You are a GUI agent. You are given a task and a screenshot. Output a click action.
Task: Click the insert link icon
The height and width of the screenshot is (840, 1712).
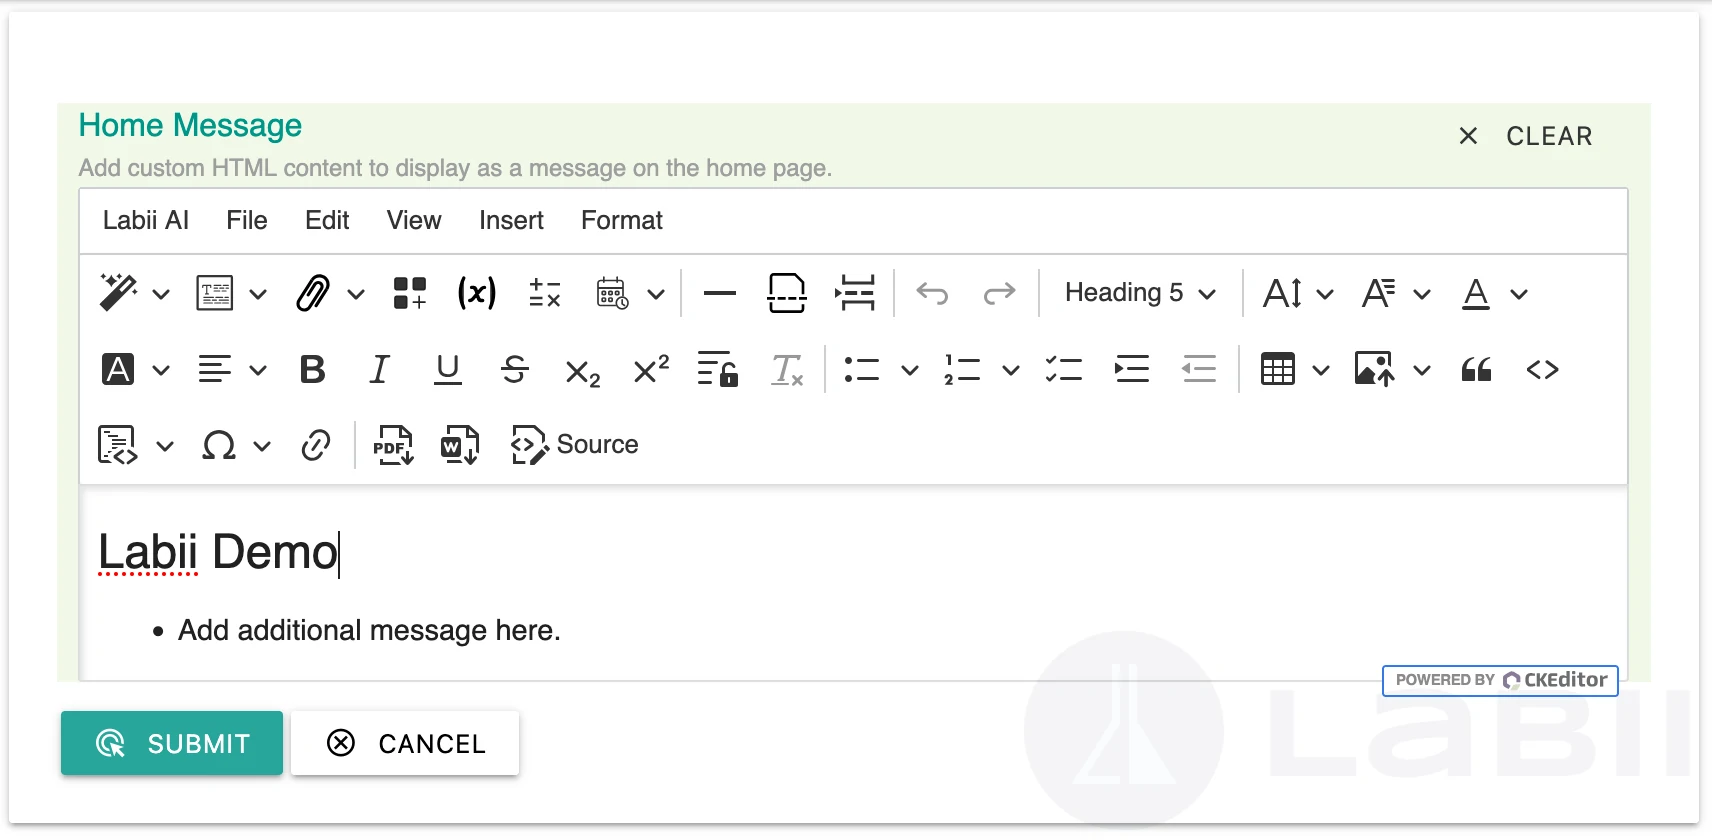pos(316,445)
